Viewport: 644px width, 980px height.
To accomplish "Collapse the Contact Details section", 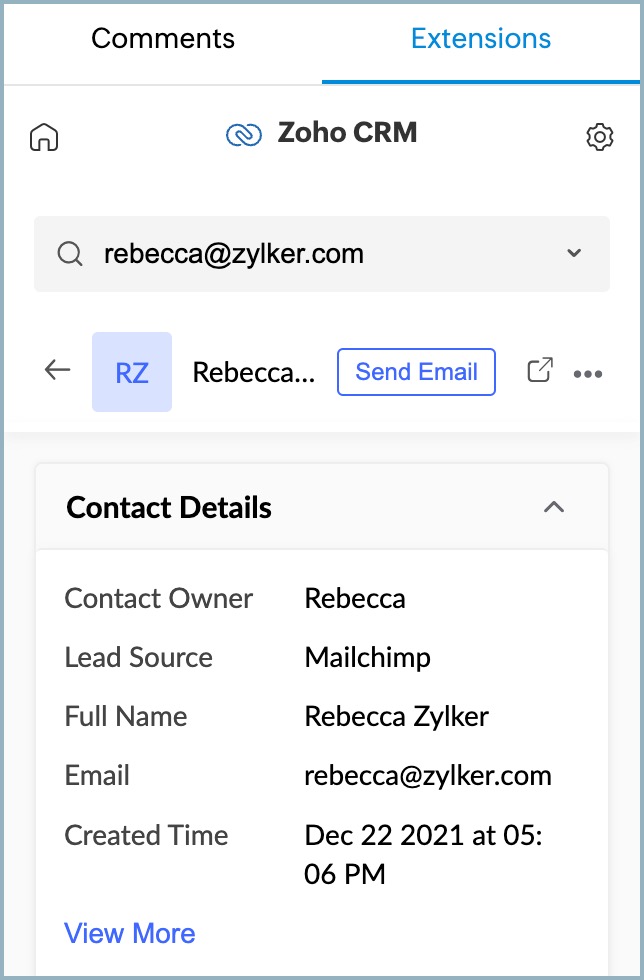I will click(x=553, y=507).
